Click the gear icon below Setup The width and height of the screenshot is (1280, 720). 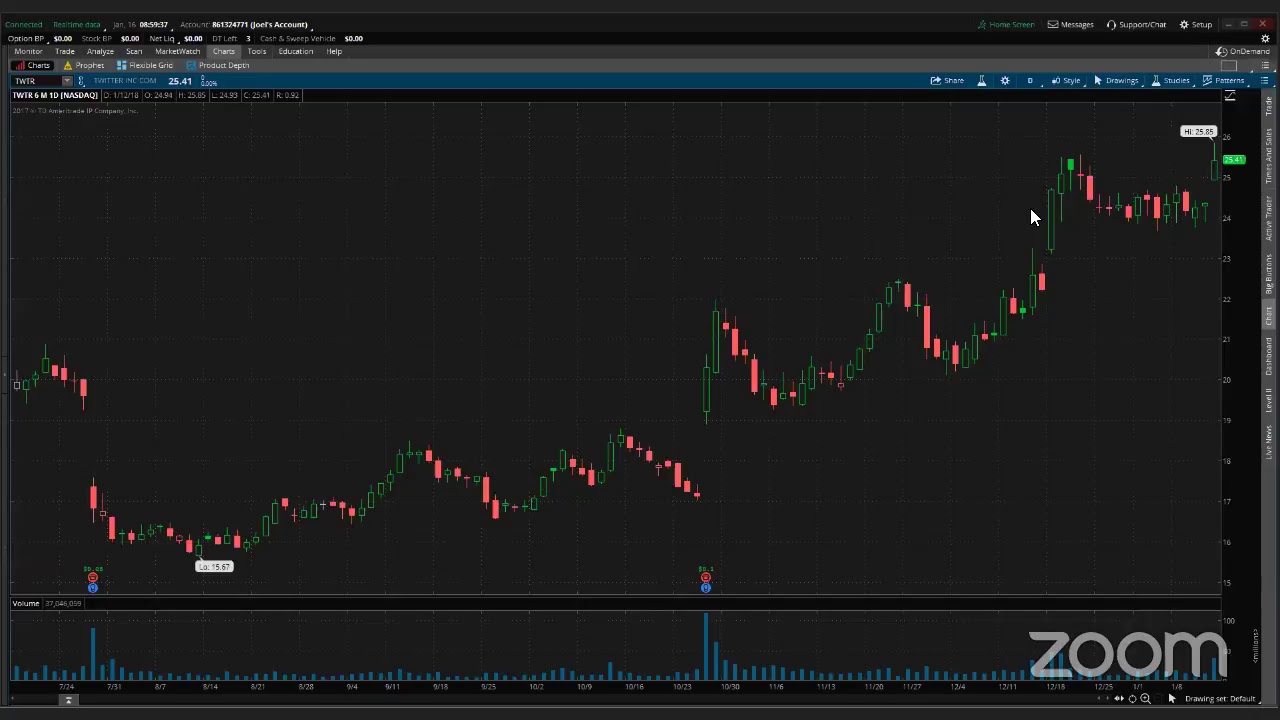[x=1265, y=38]
